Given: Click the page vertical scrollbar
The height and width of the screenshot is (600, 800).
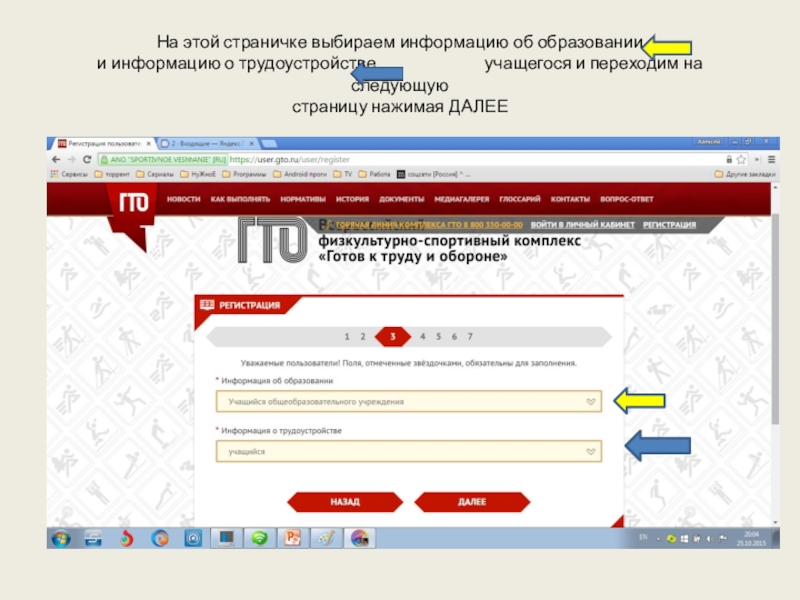Looking at the screenshot, I should [776, 319].
